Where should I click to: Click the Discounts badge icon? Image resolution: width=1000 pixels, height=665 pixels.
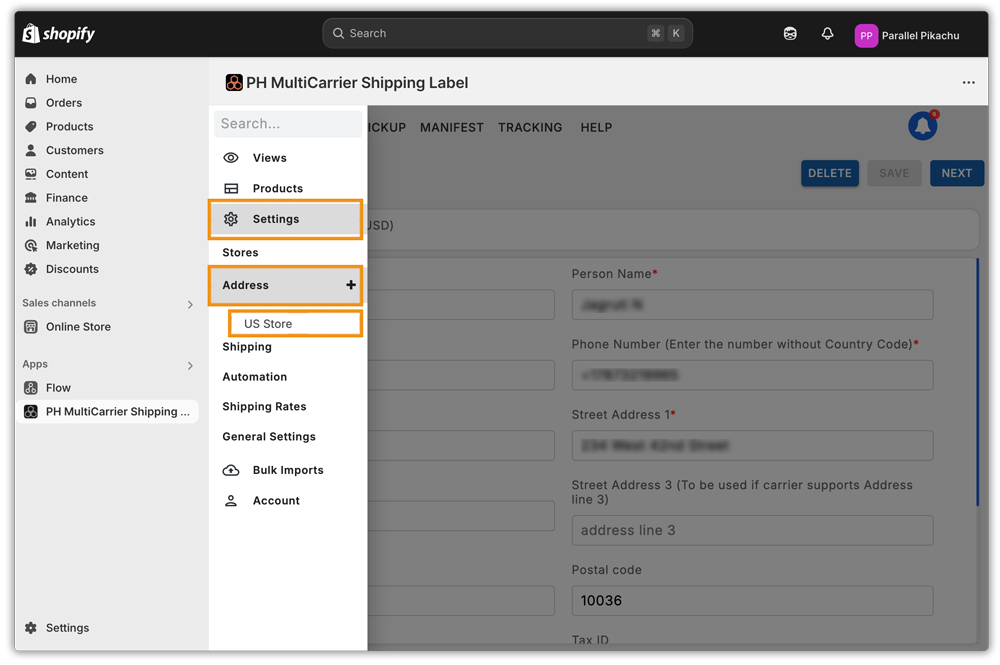pos(31,269)
